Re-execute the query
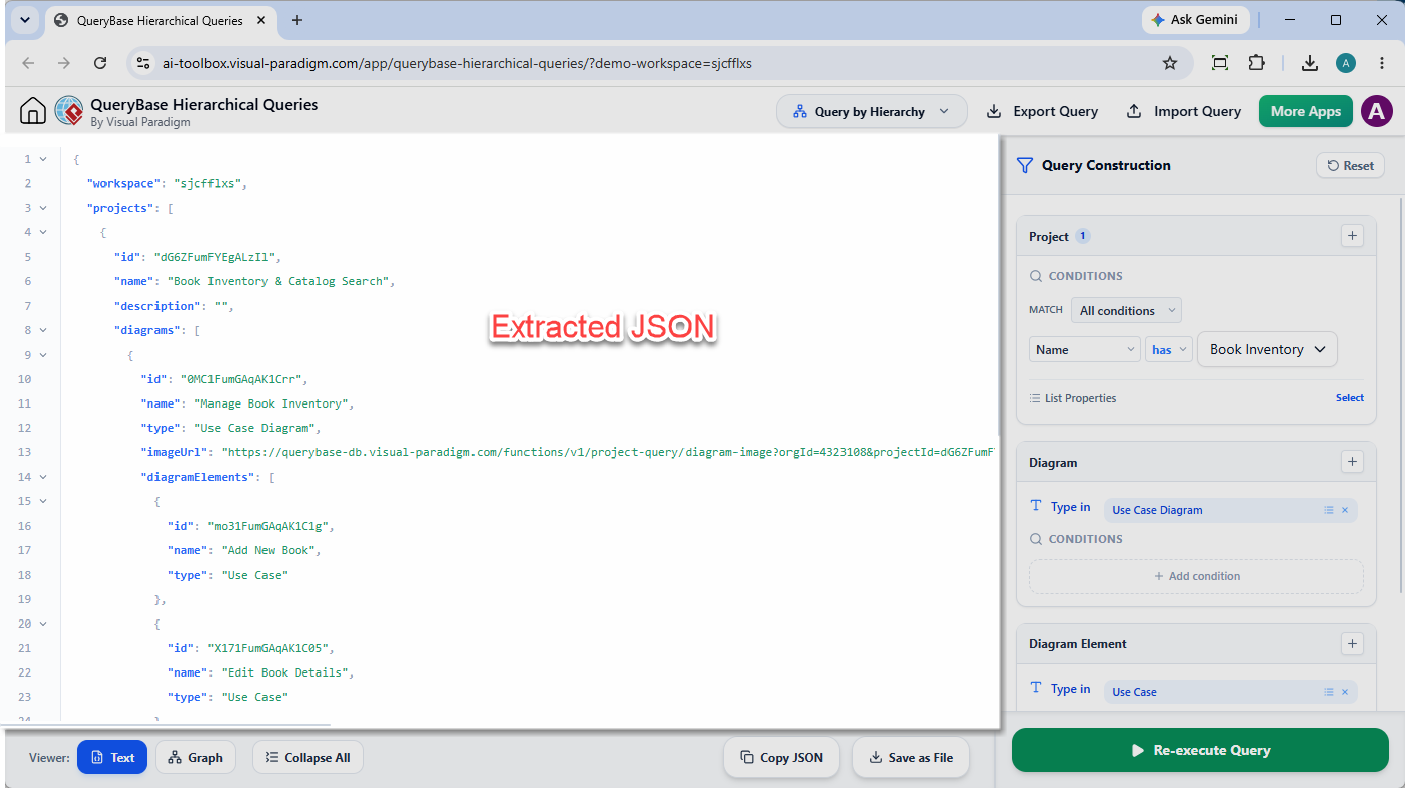 click(1200, 750)
